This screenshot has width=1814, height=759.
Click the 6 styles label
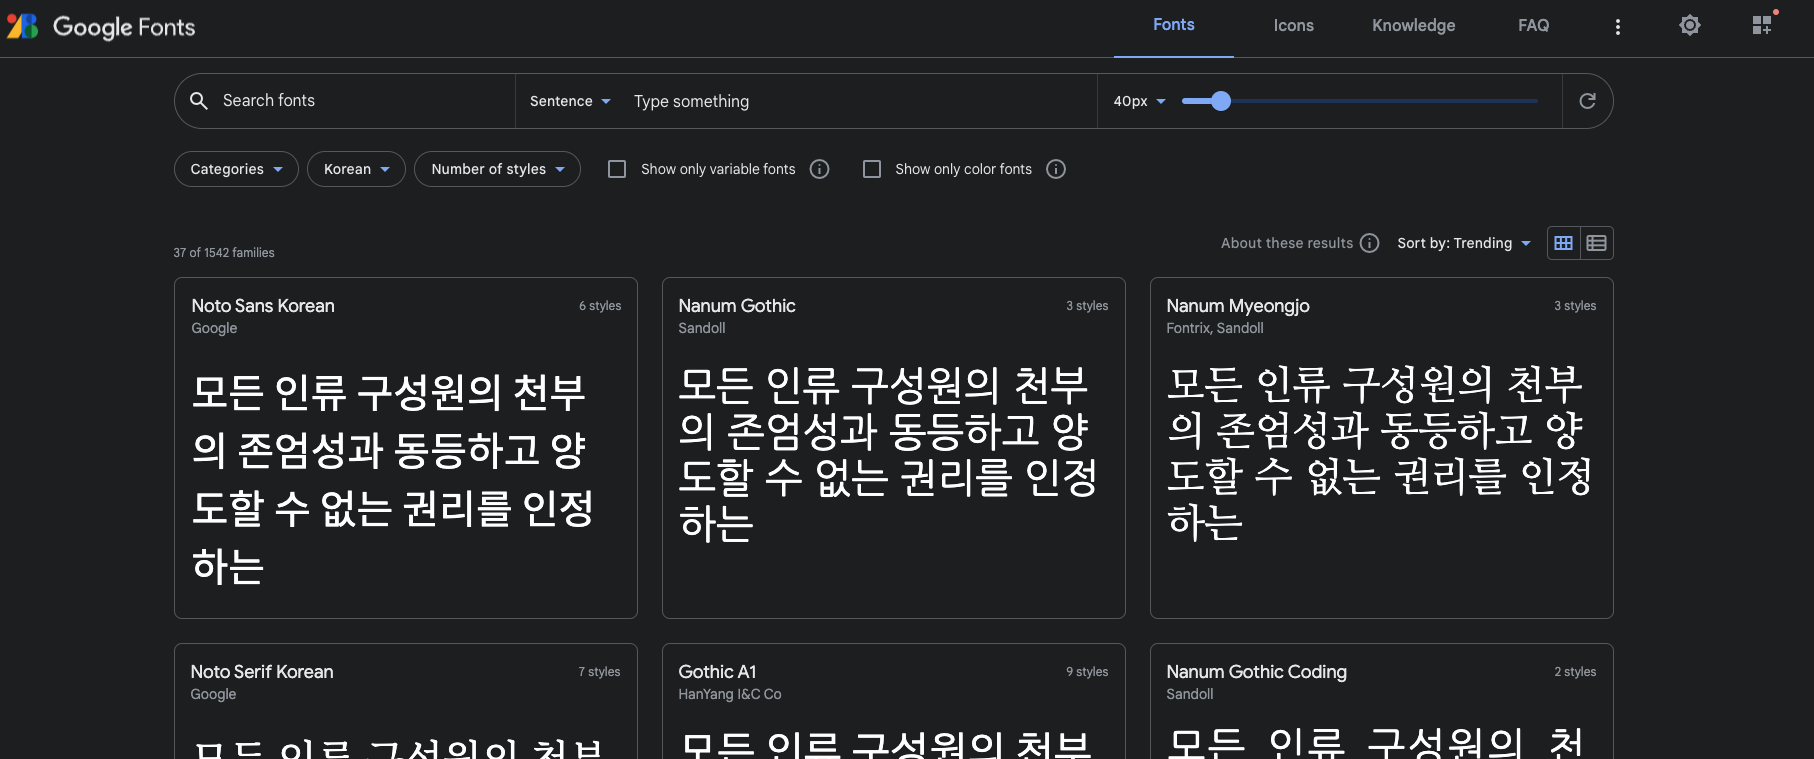pos(600,306)
